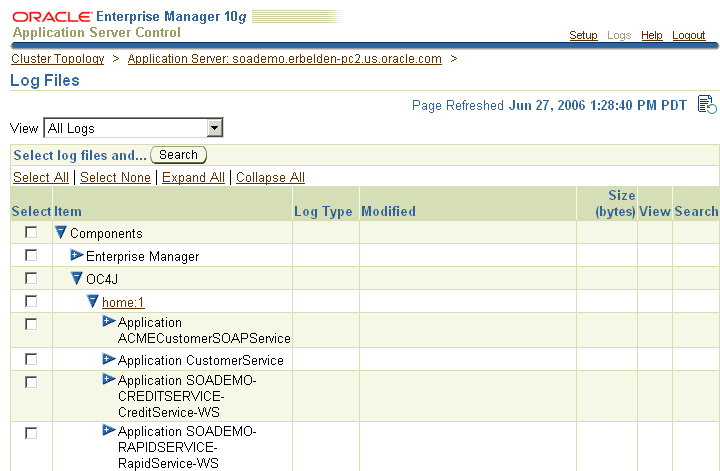Select the home:1 row checkbox

click(x=31, y=301)
